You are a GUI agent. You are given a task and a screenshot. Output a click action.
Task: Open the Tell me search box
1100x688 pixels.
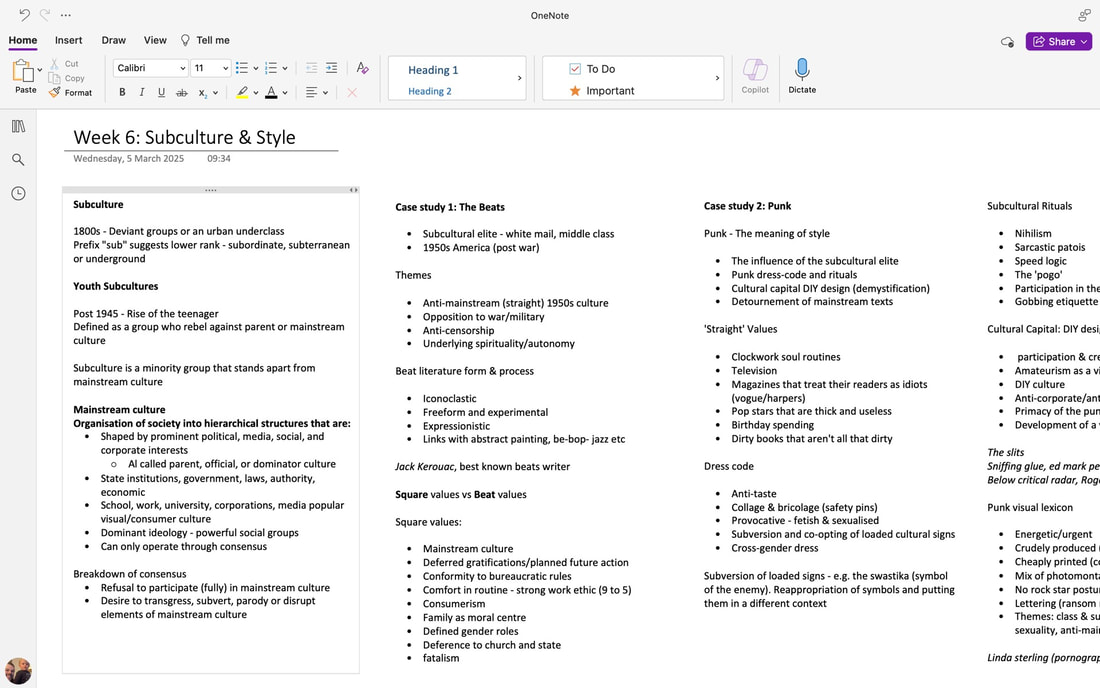click(206, 41)
